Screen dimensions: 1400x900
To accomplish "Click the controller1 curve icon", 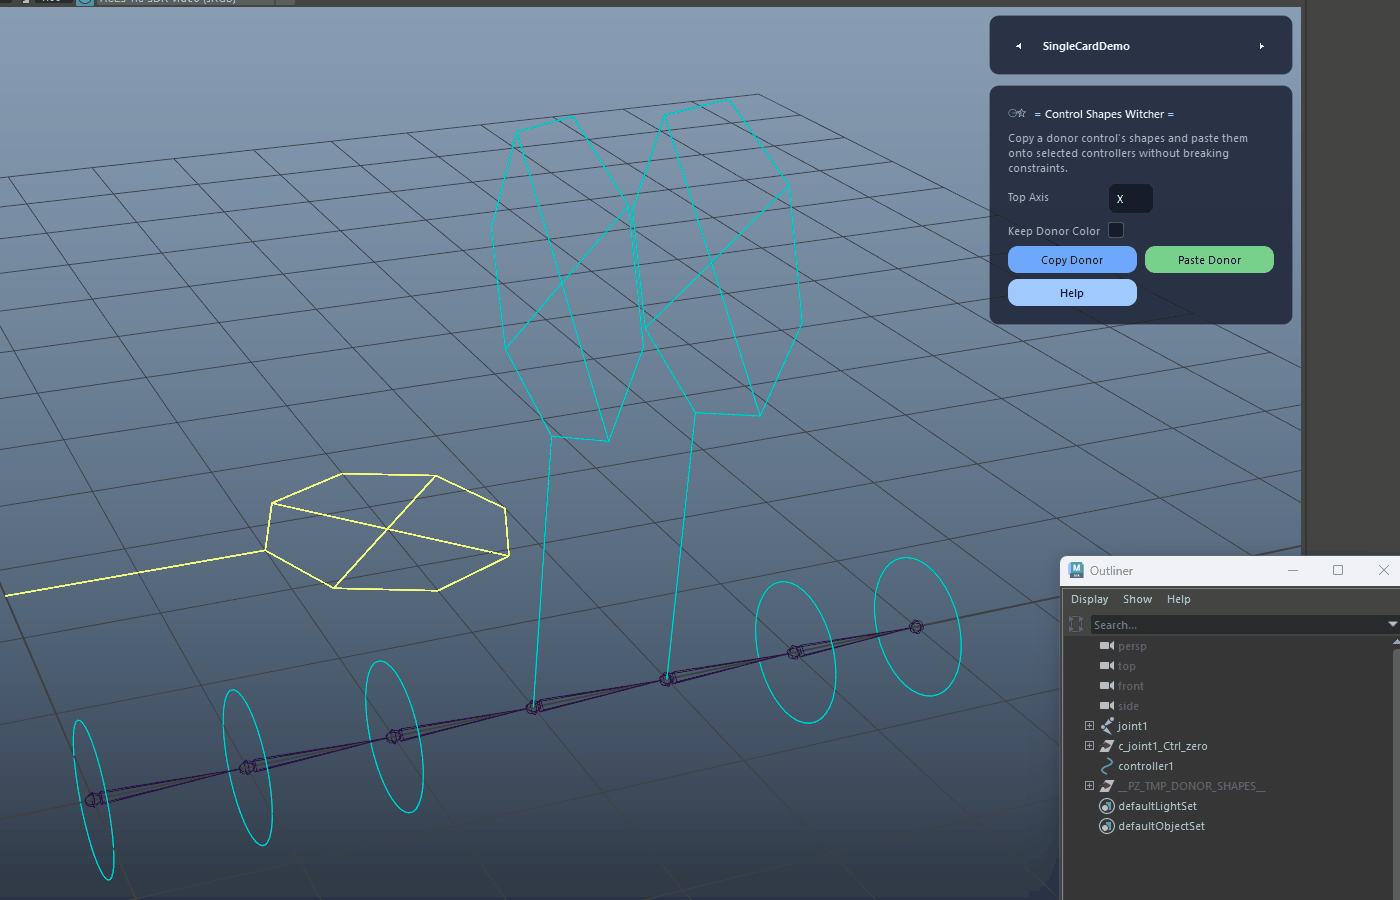I will pos(1107,766).
